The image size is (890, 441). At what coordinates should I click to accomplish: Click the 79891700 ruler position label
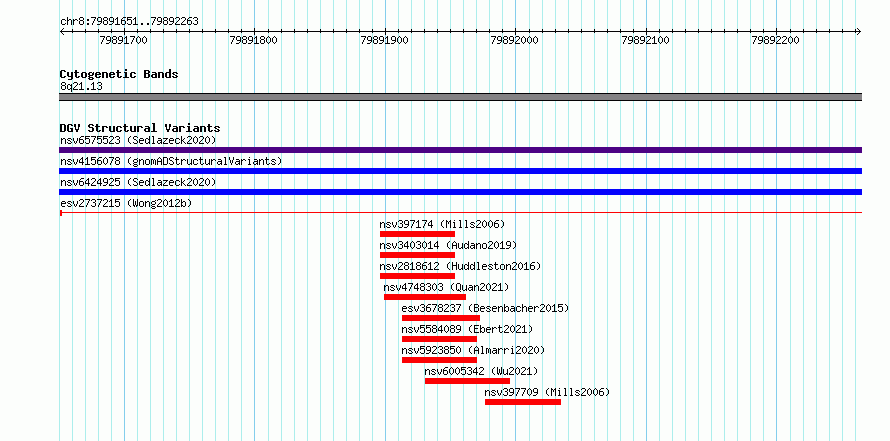pos(123,40)
